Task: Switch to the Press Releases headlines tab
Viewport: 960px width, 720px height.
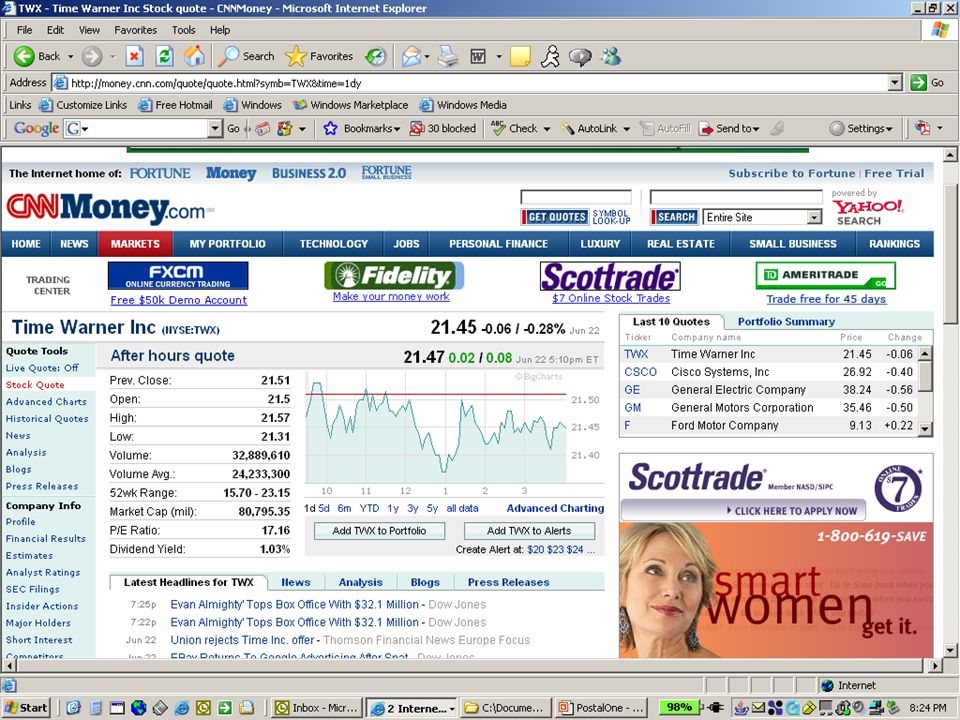Action: point(508,582)
